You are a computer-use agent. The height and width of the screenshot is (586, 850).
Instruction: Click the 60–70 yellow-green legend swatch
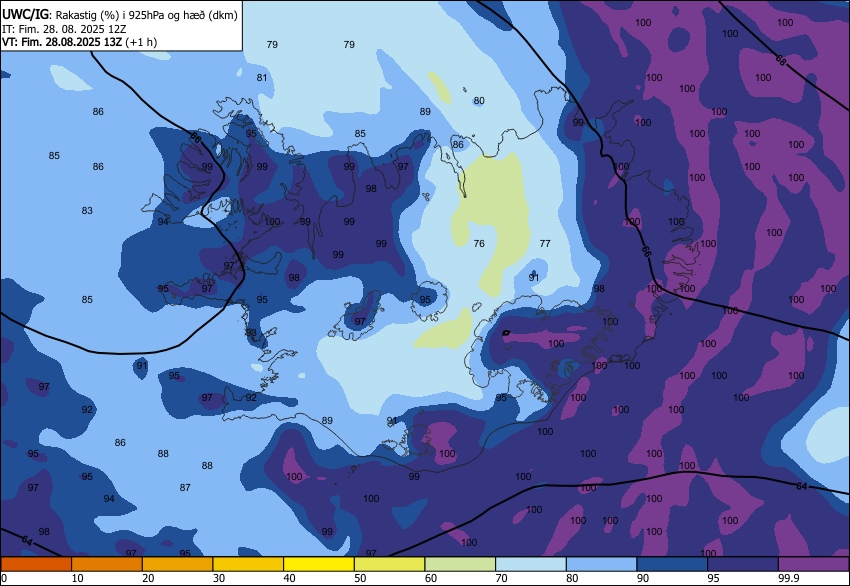coord(460,564)
